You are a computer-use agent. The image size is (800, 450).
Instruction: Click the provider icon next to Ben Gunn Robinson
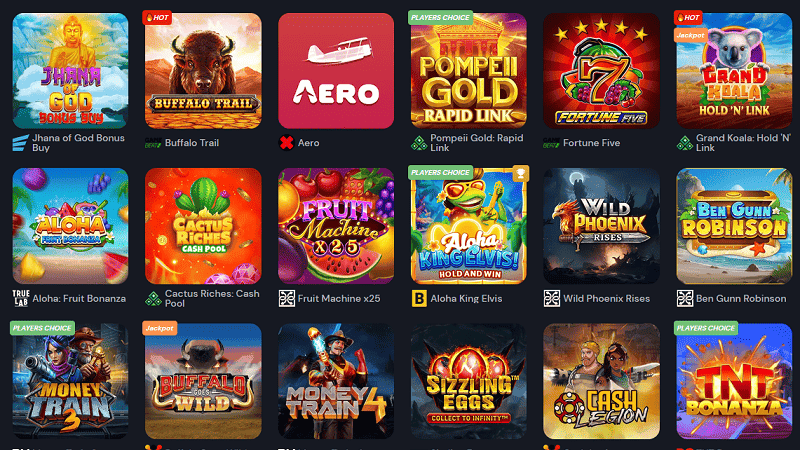click(685, 298)
